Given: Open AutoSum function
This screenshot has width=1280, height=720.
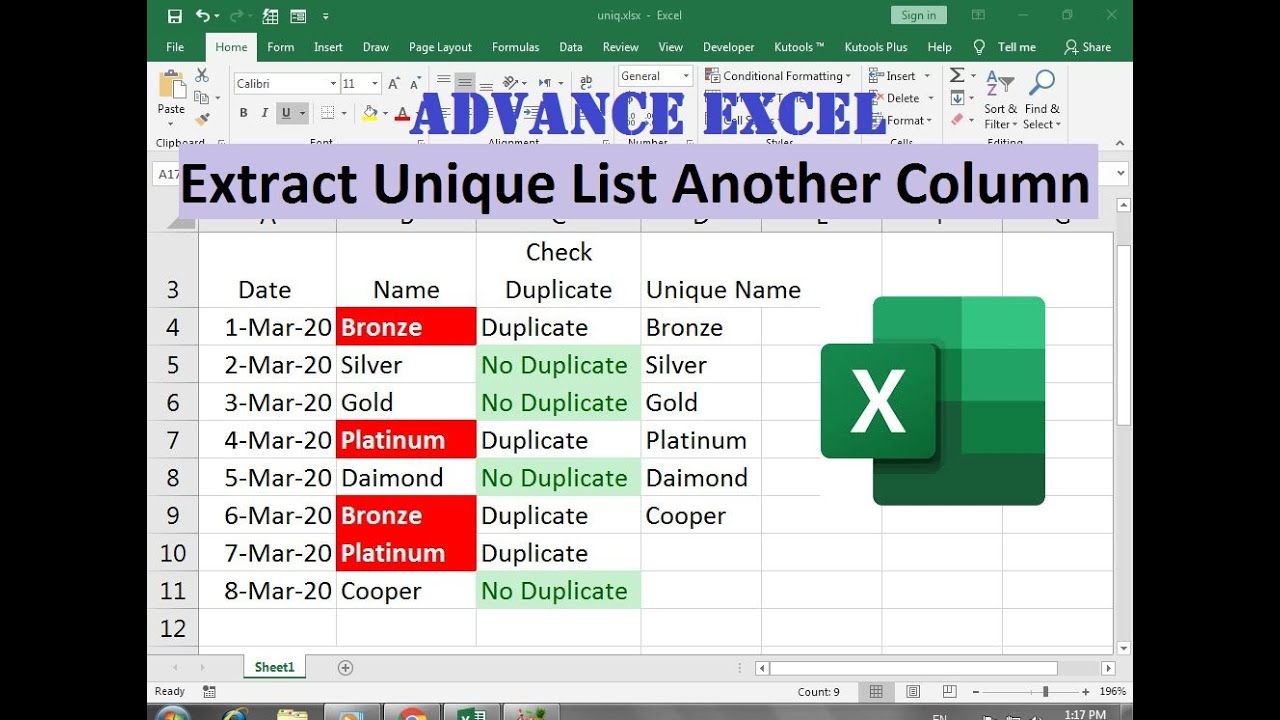Looking at the screenshot, I should click(957, 76).
